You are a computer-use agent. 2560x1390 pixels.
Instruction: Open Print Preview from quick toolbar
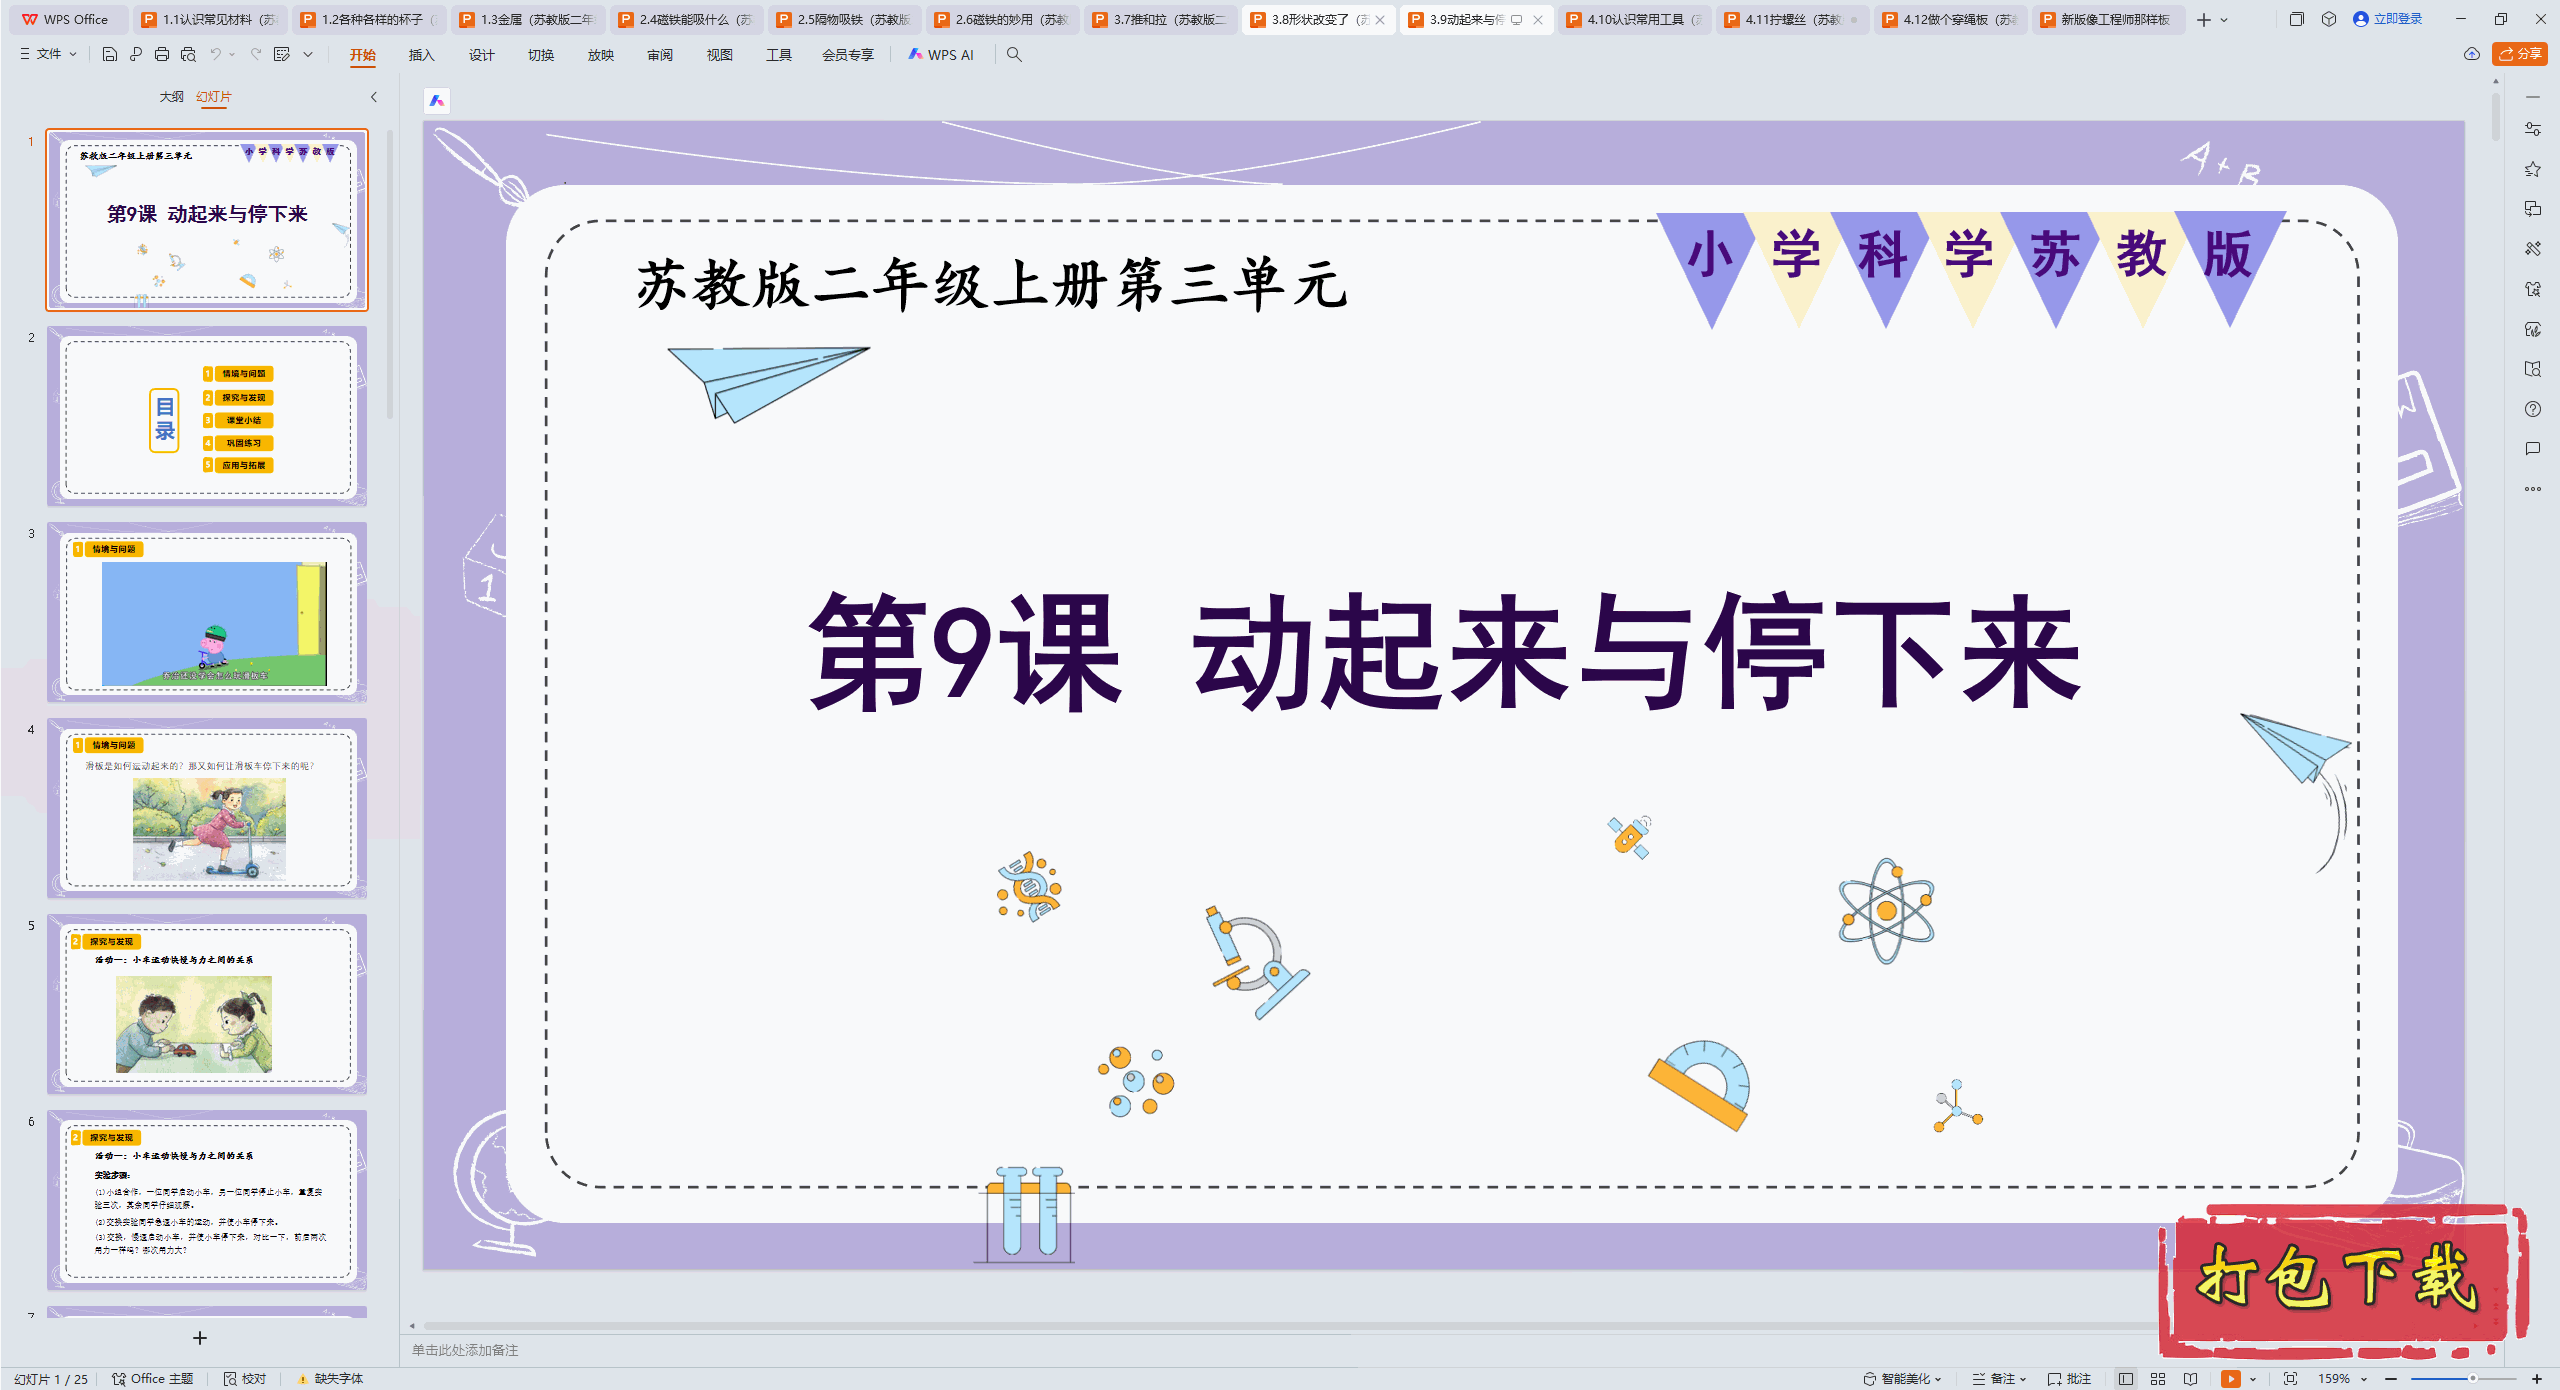188,55
